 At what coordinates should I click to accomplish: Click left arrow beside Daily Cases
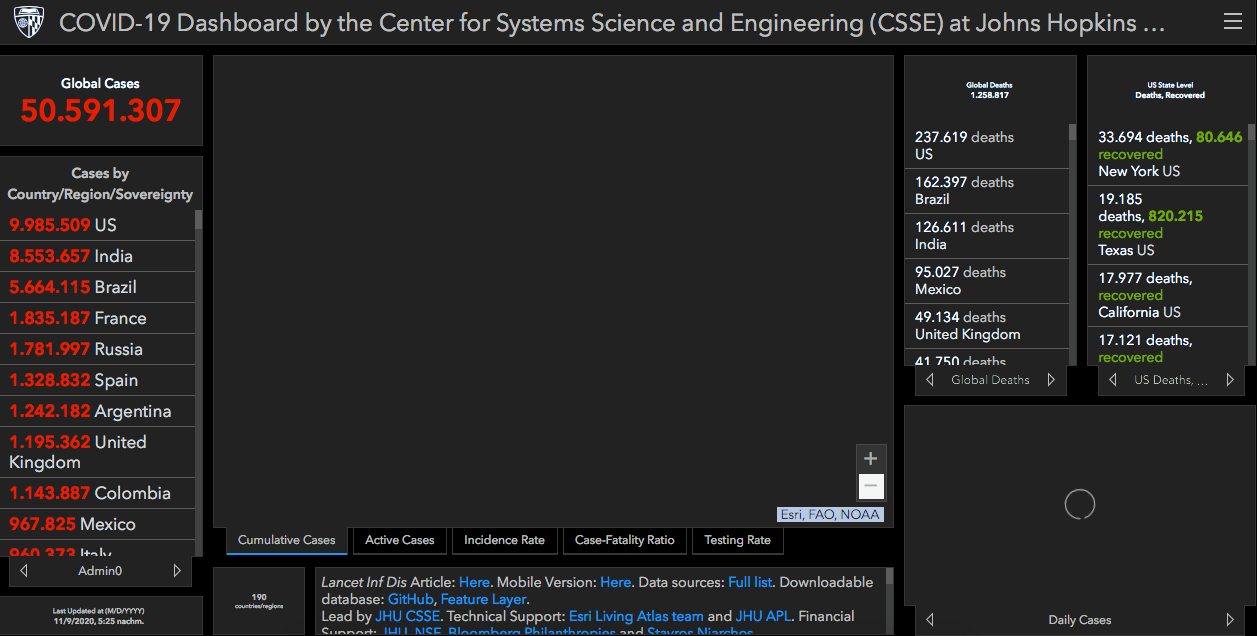coord(930,620)
